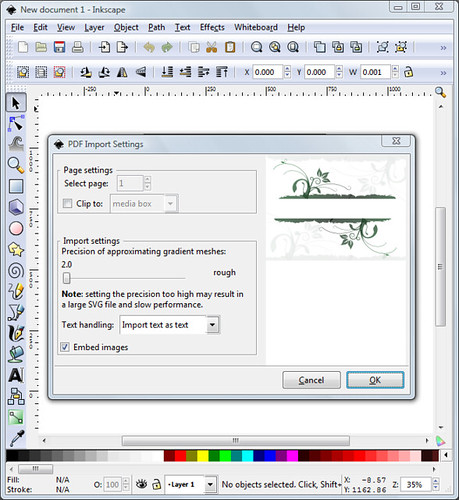Pick the yellow palette swatch
Screen dimensions: 459x500
coord(203,455)
